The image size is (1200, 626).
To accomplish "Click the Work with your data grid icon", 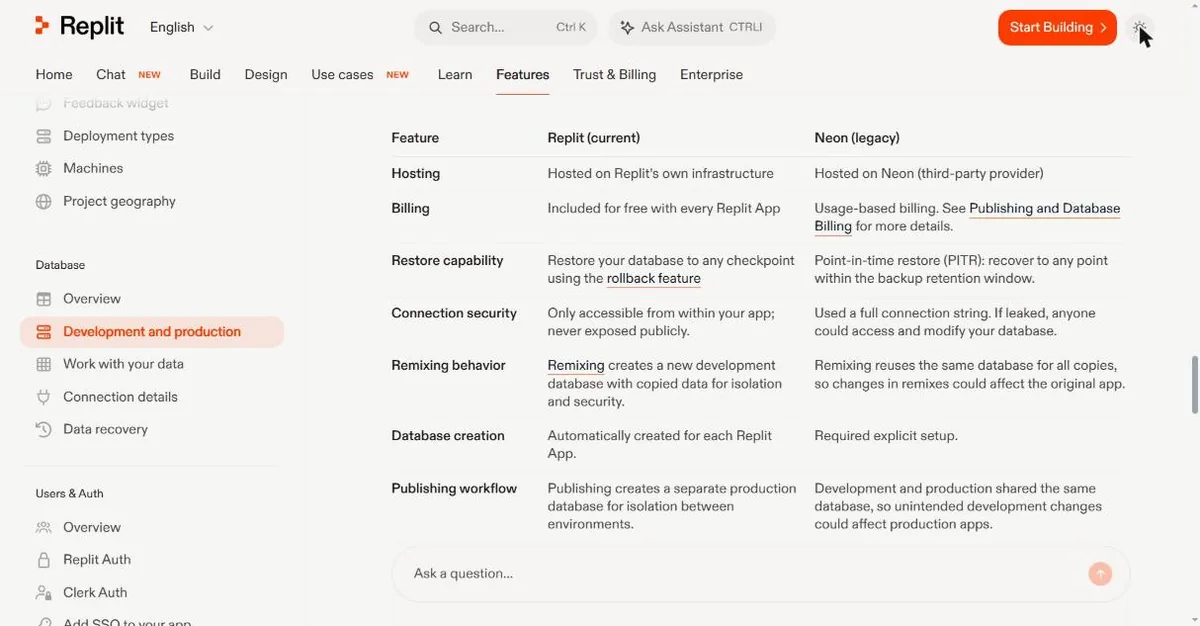I will click(43, 365).
